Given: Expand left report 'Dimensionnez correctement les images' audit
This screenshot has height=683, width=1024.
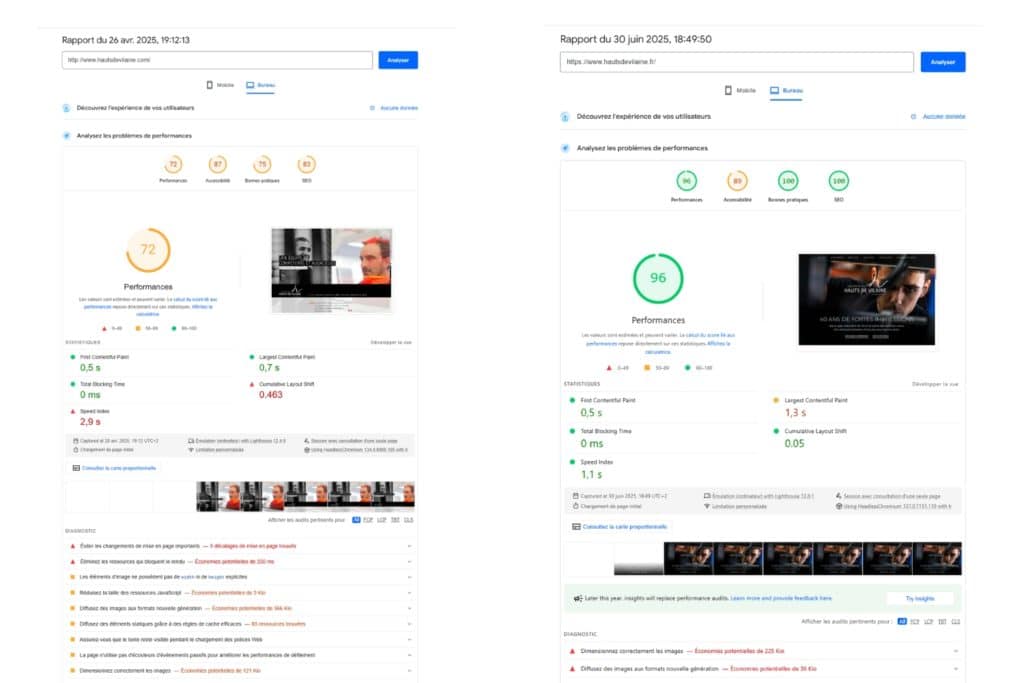Looking at the screenshot, I should 240,671.
